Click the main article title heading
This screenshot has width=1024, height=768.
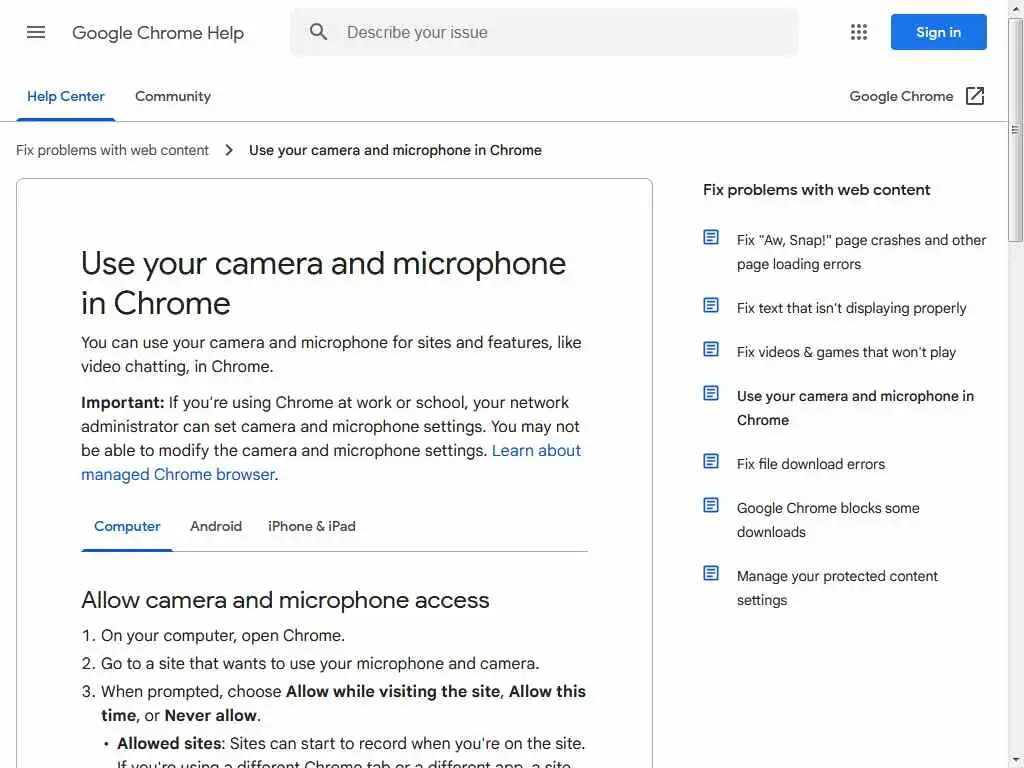tap(323, 283)
